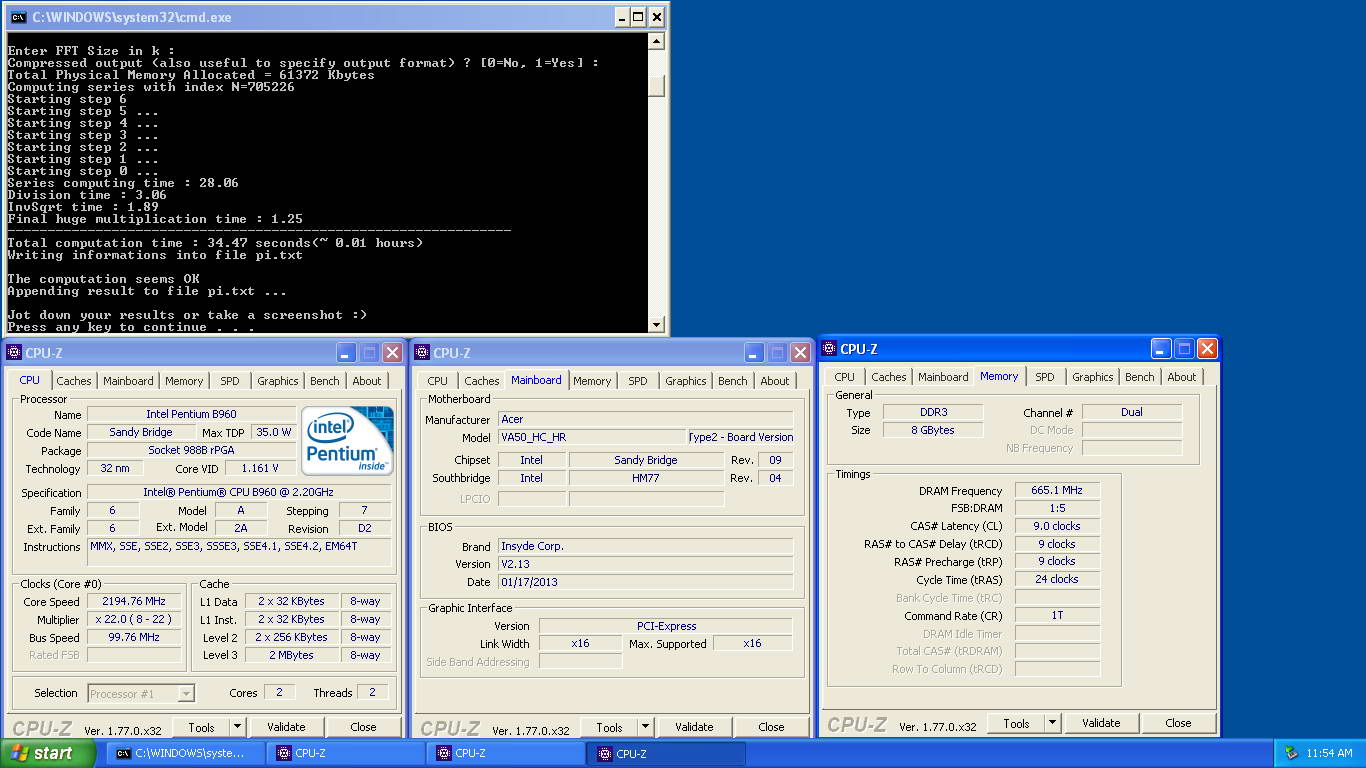Switch to Bench tab in CPU window
Image resolution: width=1366 pixels, height=768 pixels.
(325, 381)
